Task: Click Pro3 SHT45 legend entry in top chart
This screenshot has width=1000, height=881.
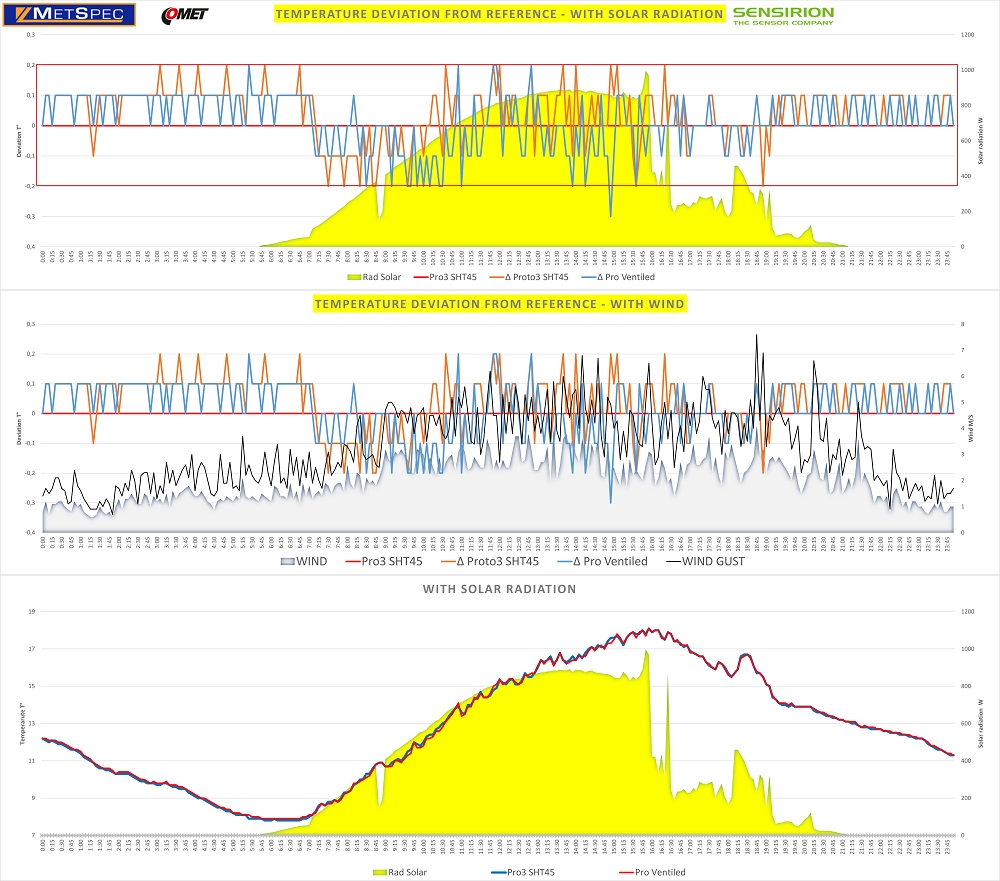Action: click(448, 275)
